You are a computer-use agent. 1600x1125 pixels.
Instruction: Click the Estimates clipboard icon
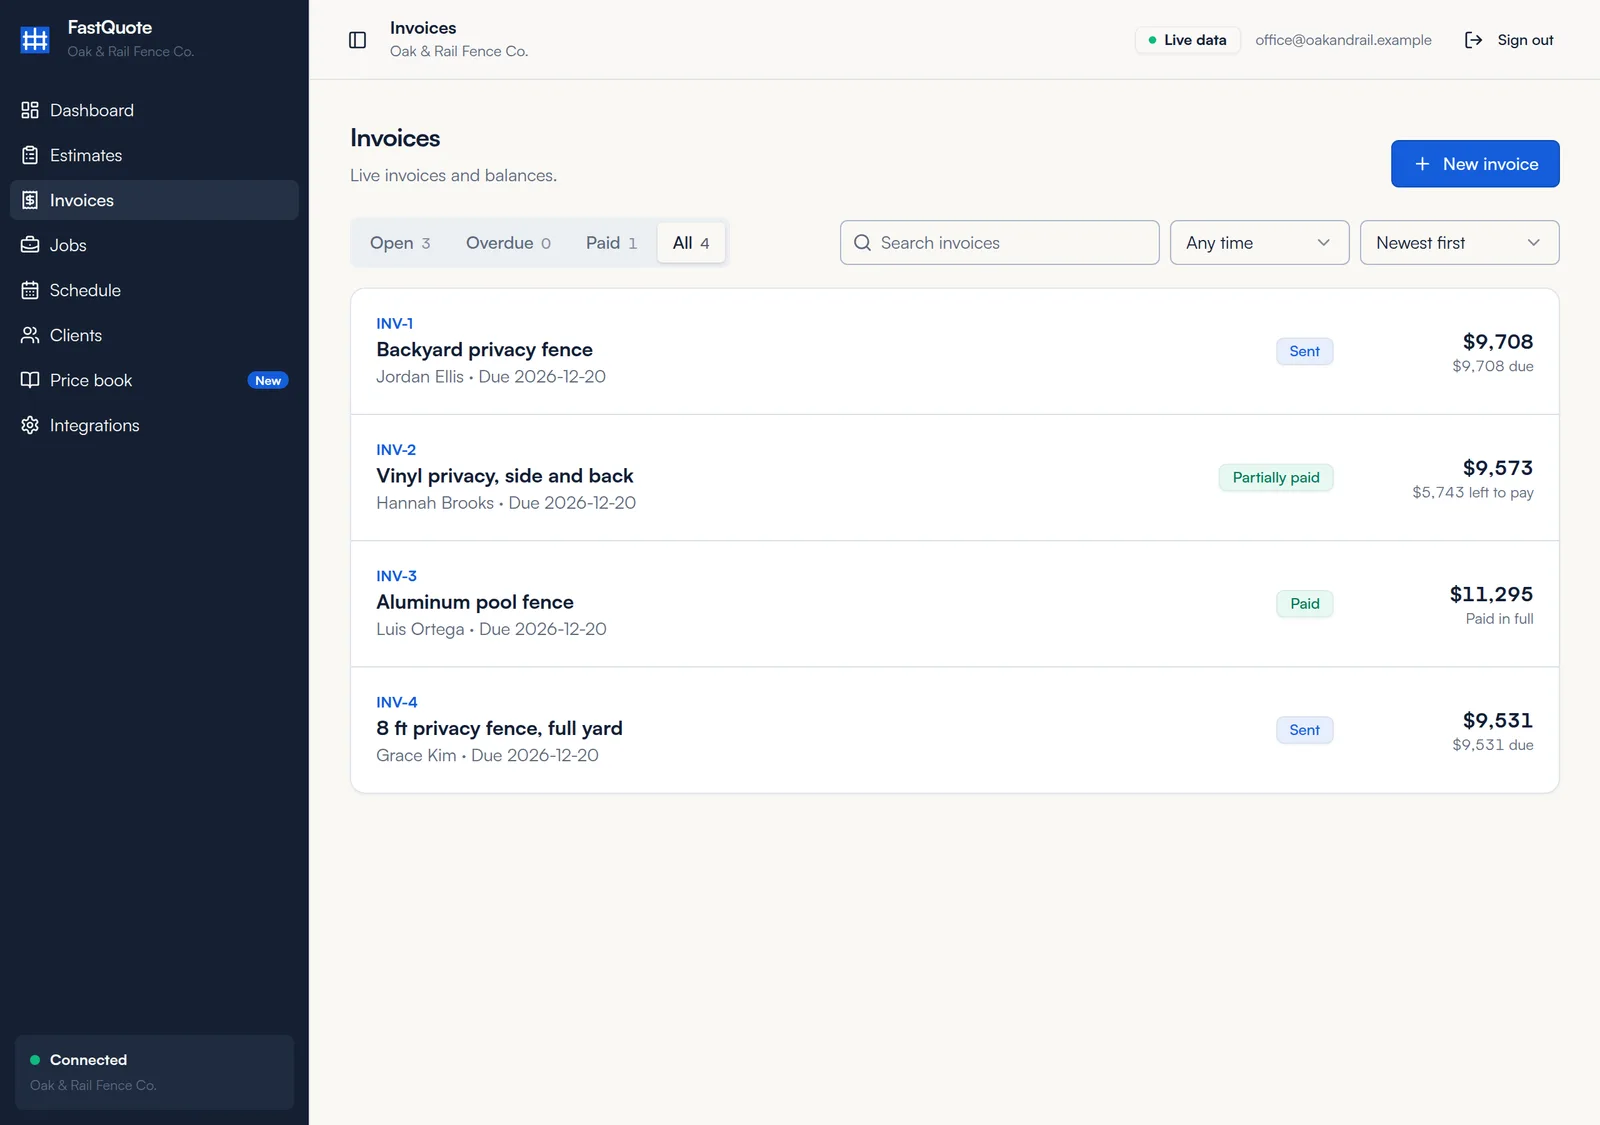(x=30, y=155)
